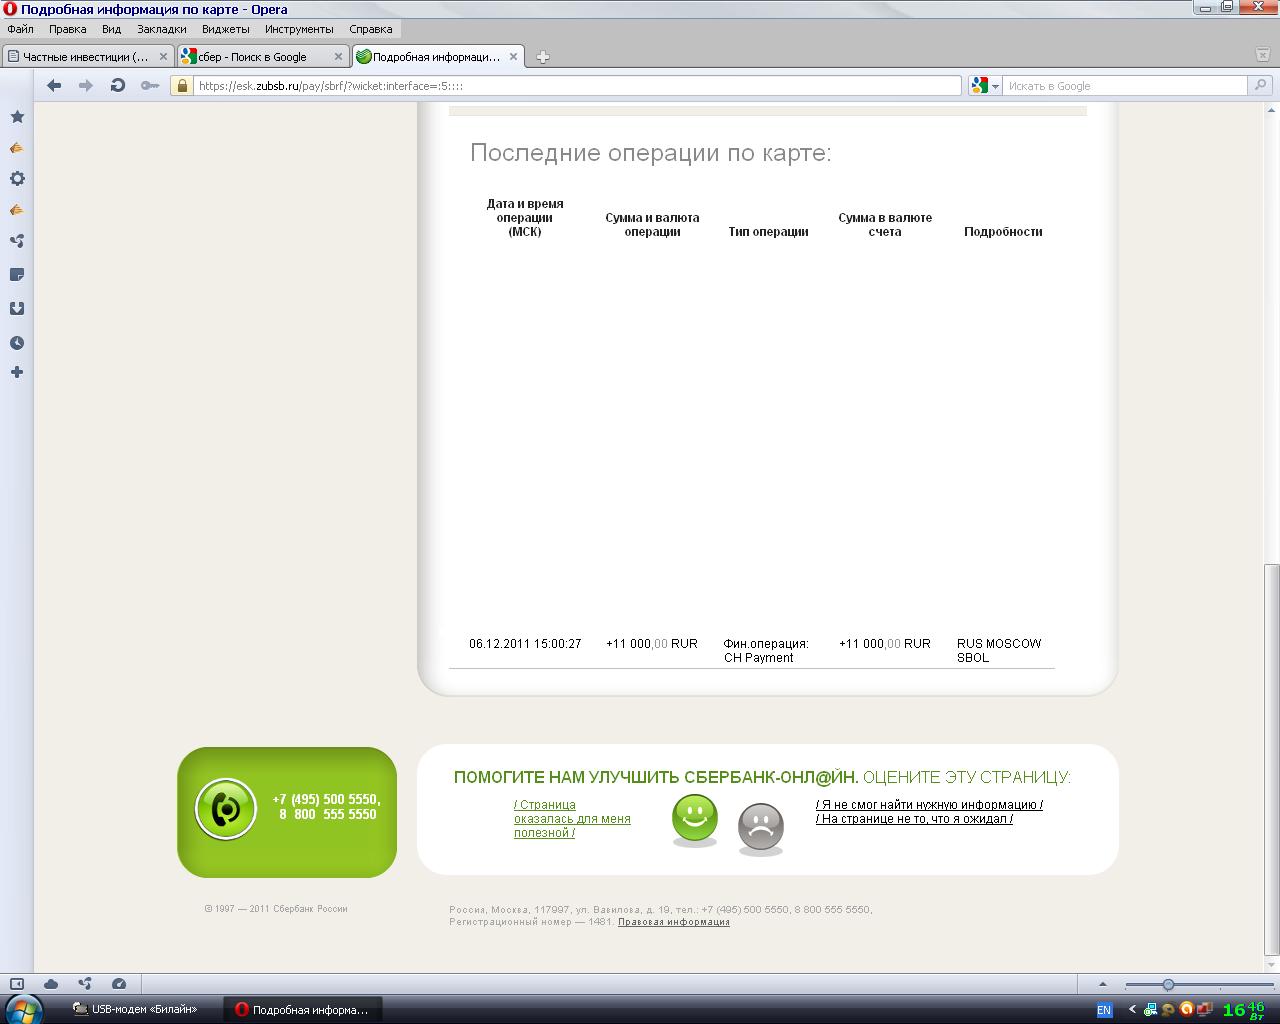Click the 'Тип операции' column header

pos(768,232)
